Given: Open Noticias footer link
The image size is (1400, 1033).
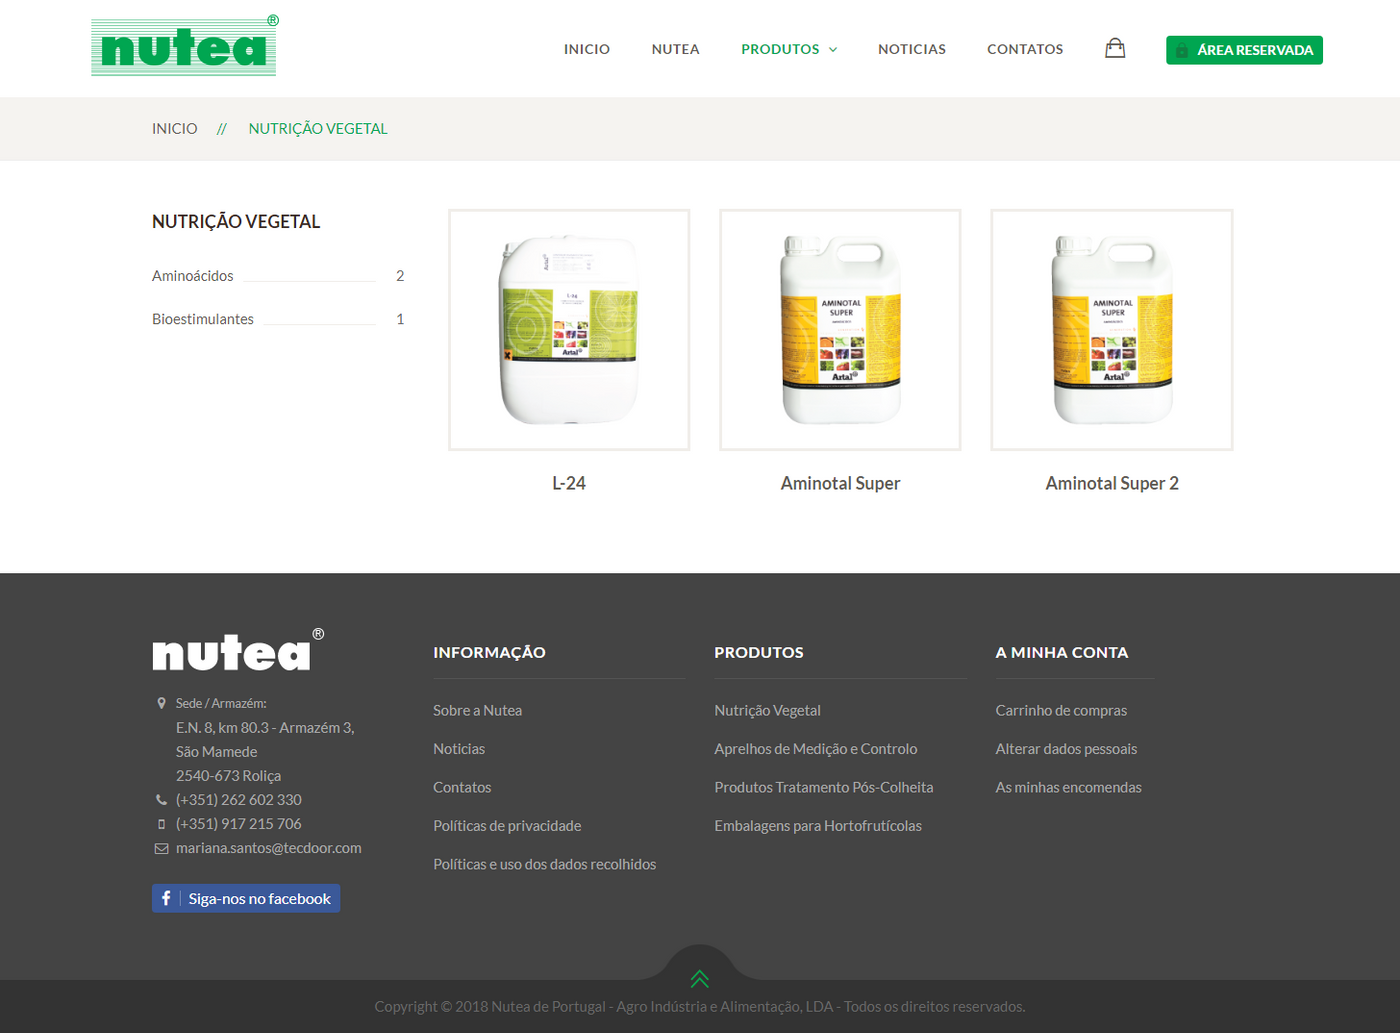Looking at the screenshot, I should 459,749.
